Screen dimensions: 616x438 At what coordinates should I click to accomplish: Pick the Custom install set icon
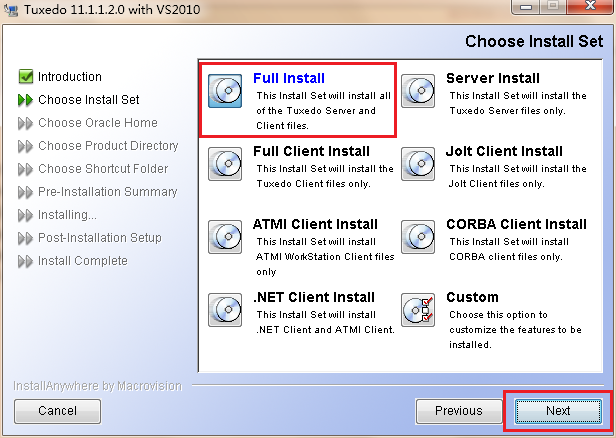(418, 309)
